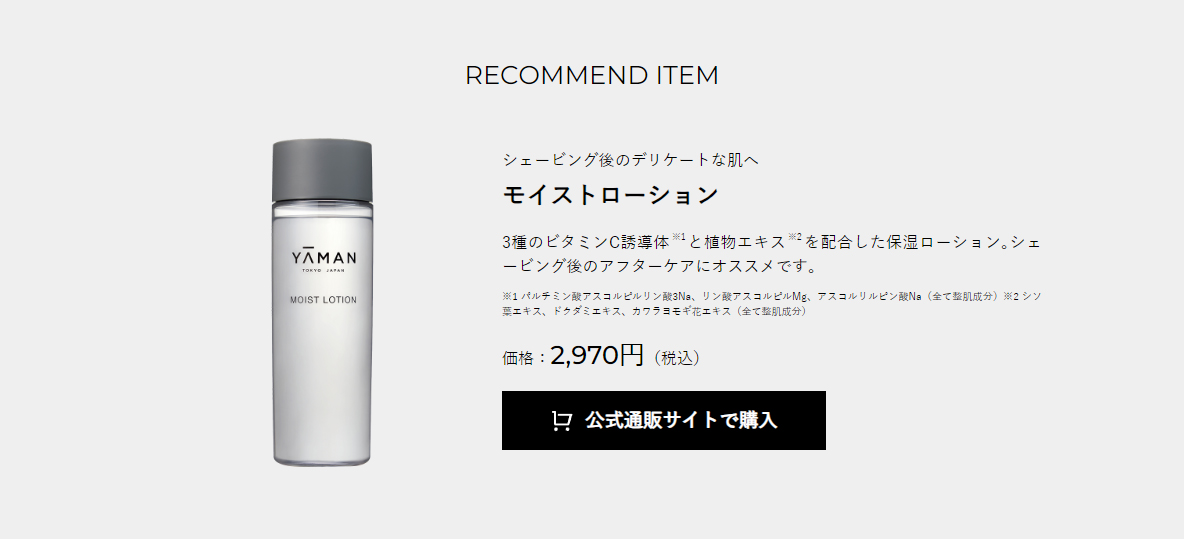This screenshot has width=1184, height=539.
Task: Click the 2,970円 price text
Action: coord(597,355)
